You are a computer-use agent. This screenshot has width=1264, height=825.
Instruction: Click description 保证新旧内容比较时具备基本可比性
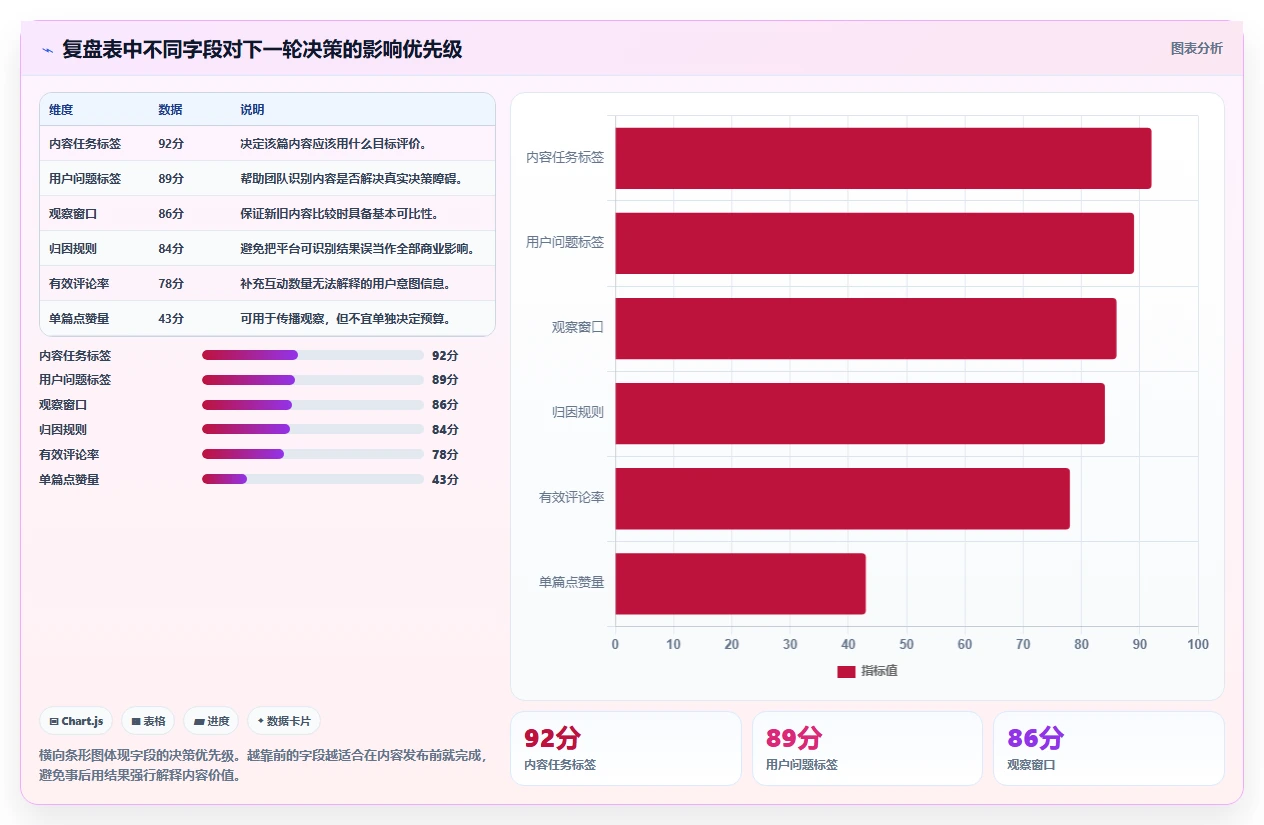point(339,214)
